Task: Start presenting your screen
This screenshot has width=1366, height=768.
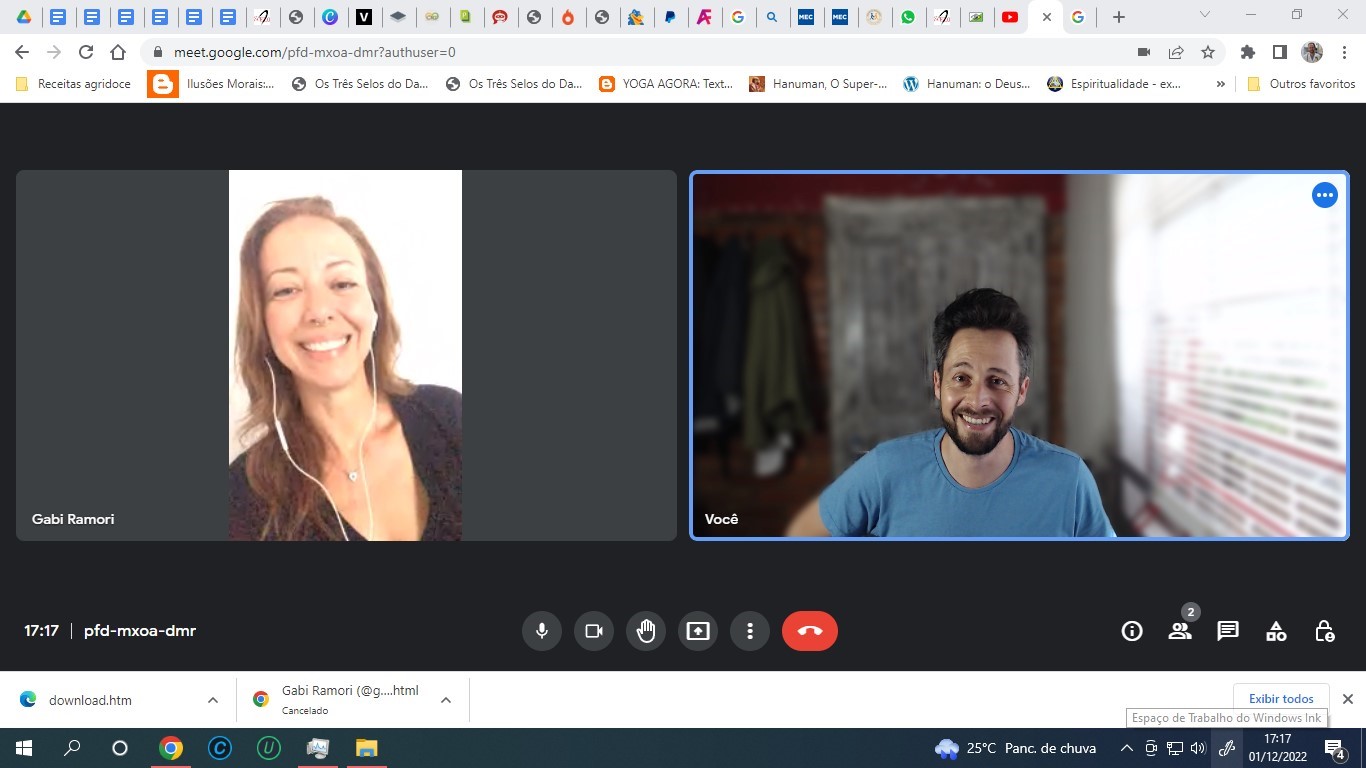Action: (x=697, y=631)
